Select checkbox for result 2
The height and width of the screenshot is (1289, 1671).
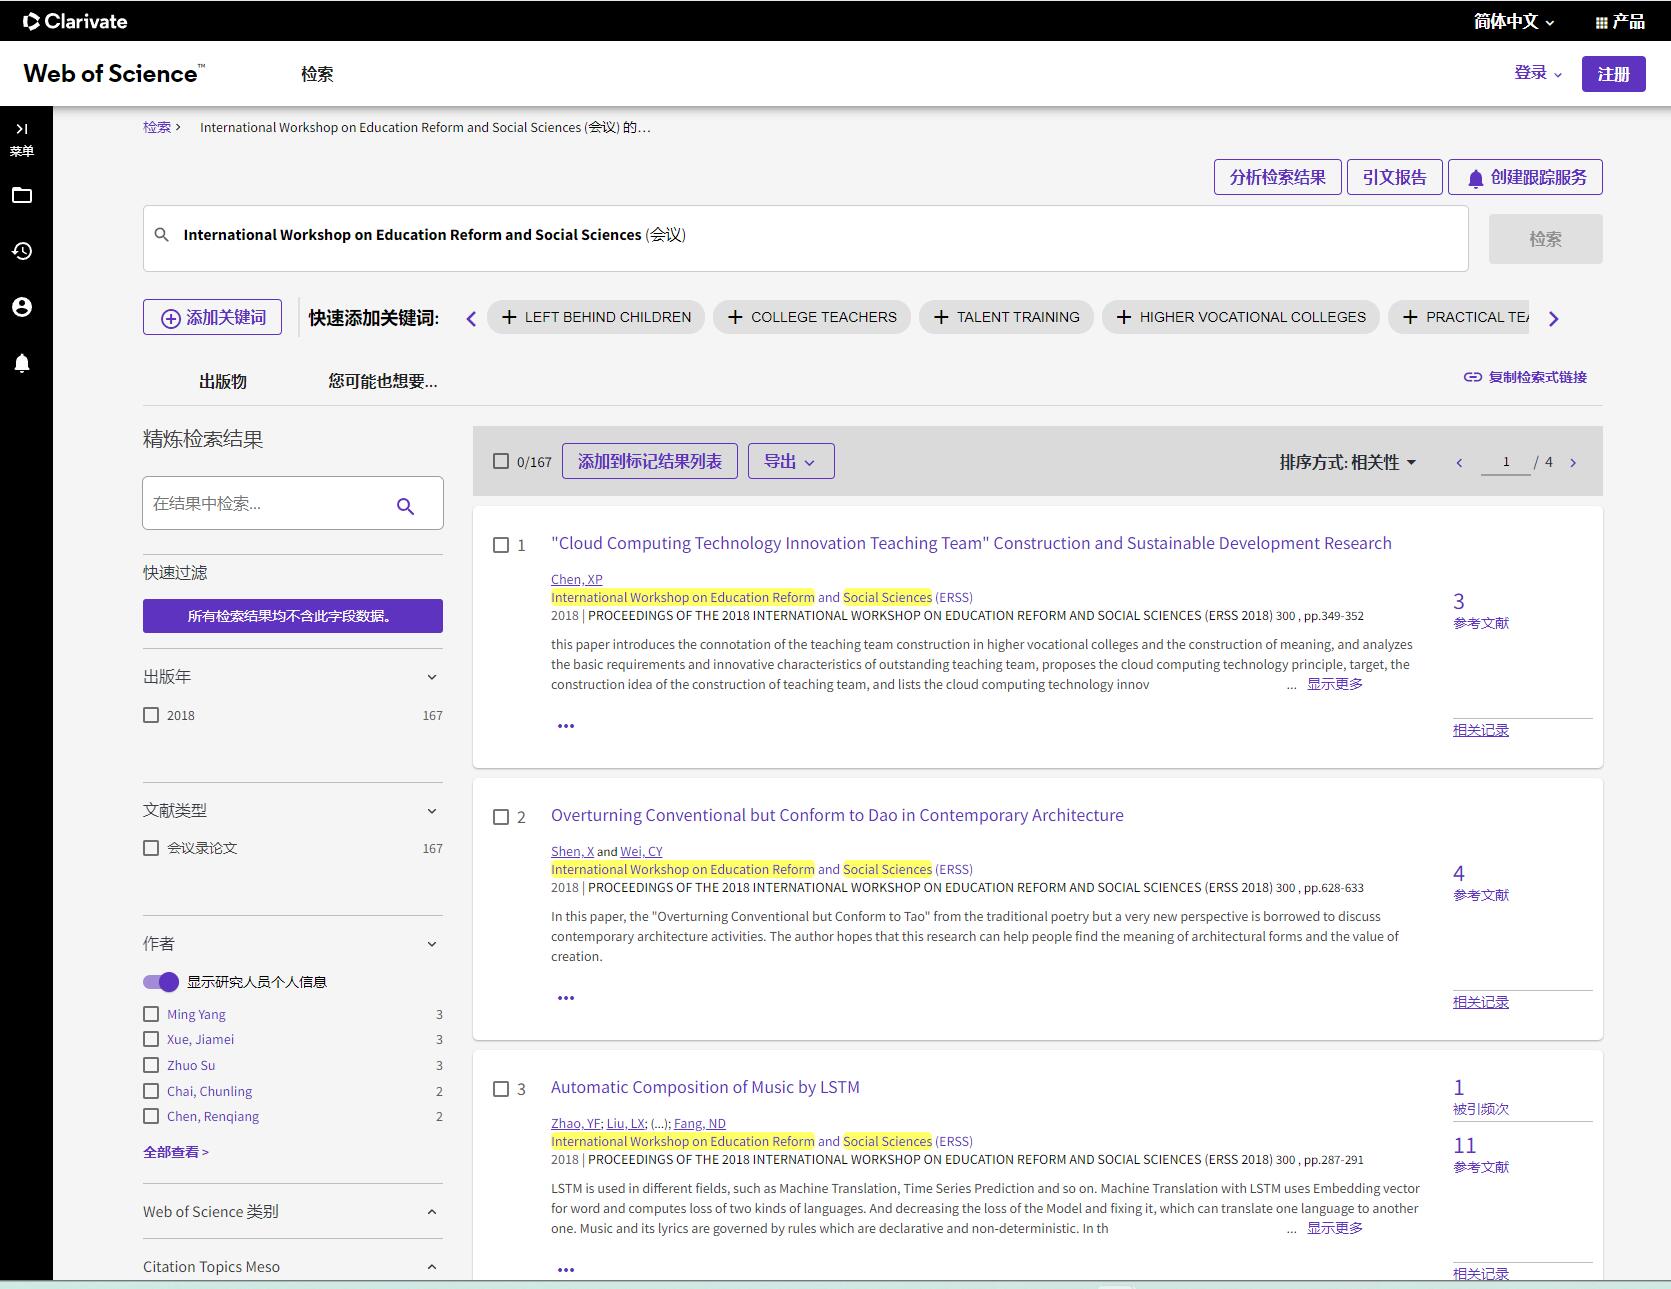[501, 817]
